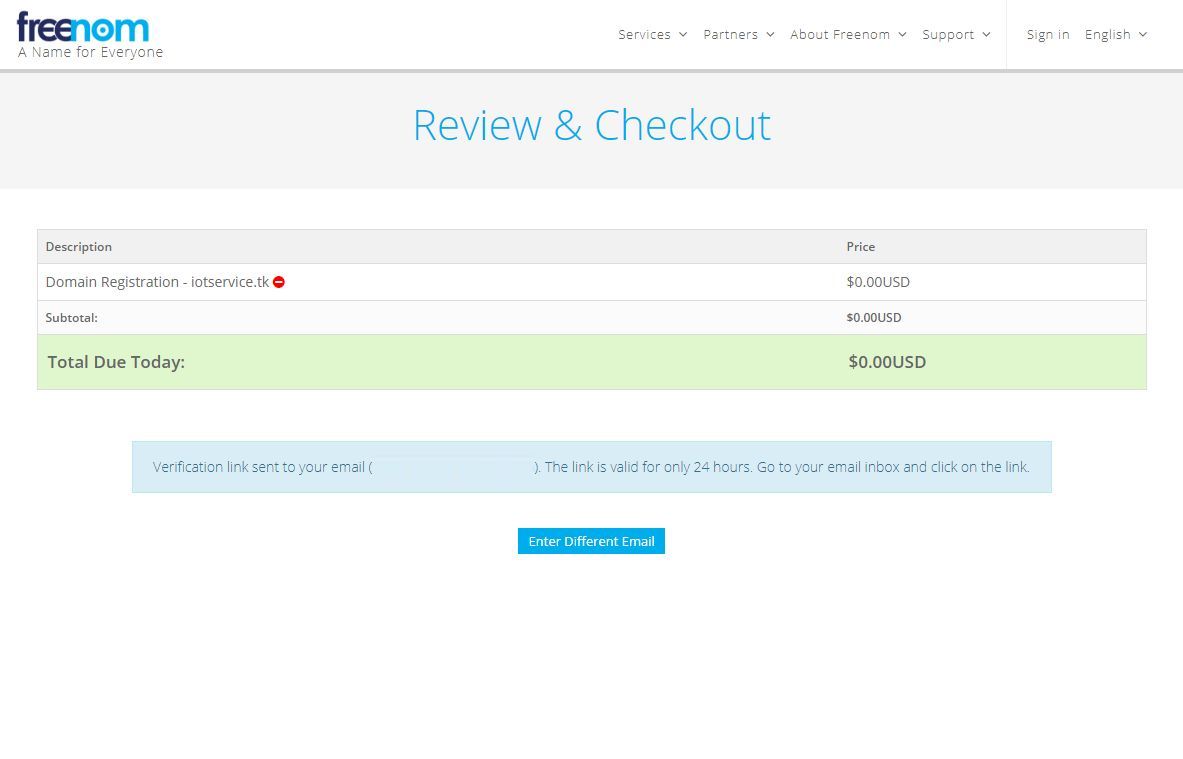
Task: Expand the Support chevron arrow
Action: click(986, 35)
